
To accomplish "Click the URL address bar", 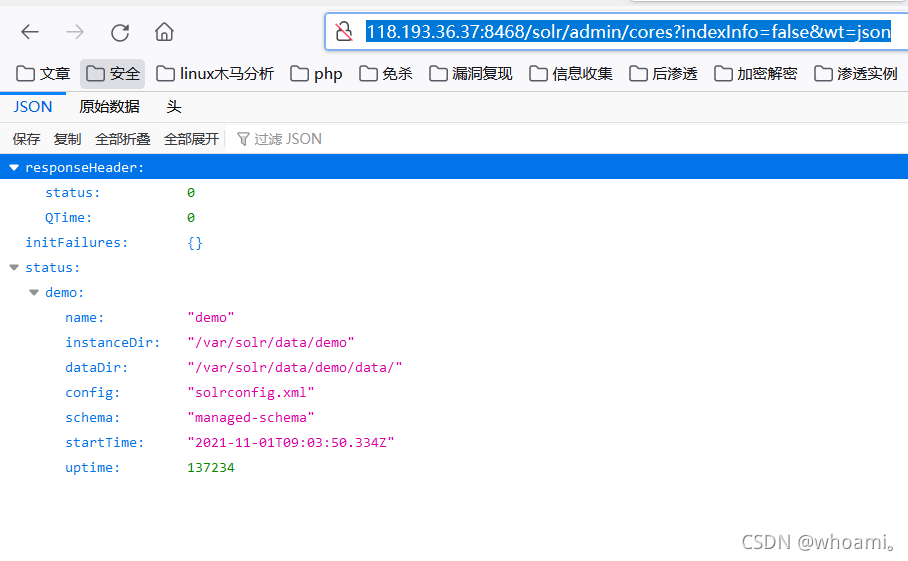I will (628, 31).
